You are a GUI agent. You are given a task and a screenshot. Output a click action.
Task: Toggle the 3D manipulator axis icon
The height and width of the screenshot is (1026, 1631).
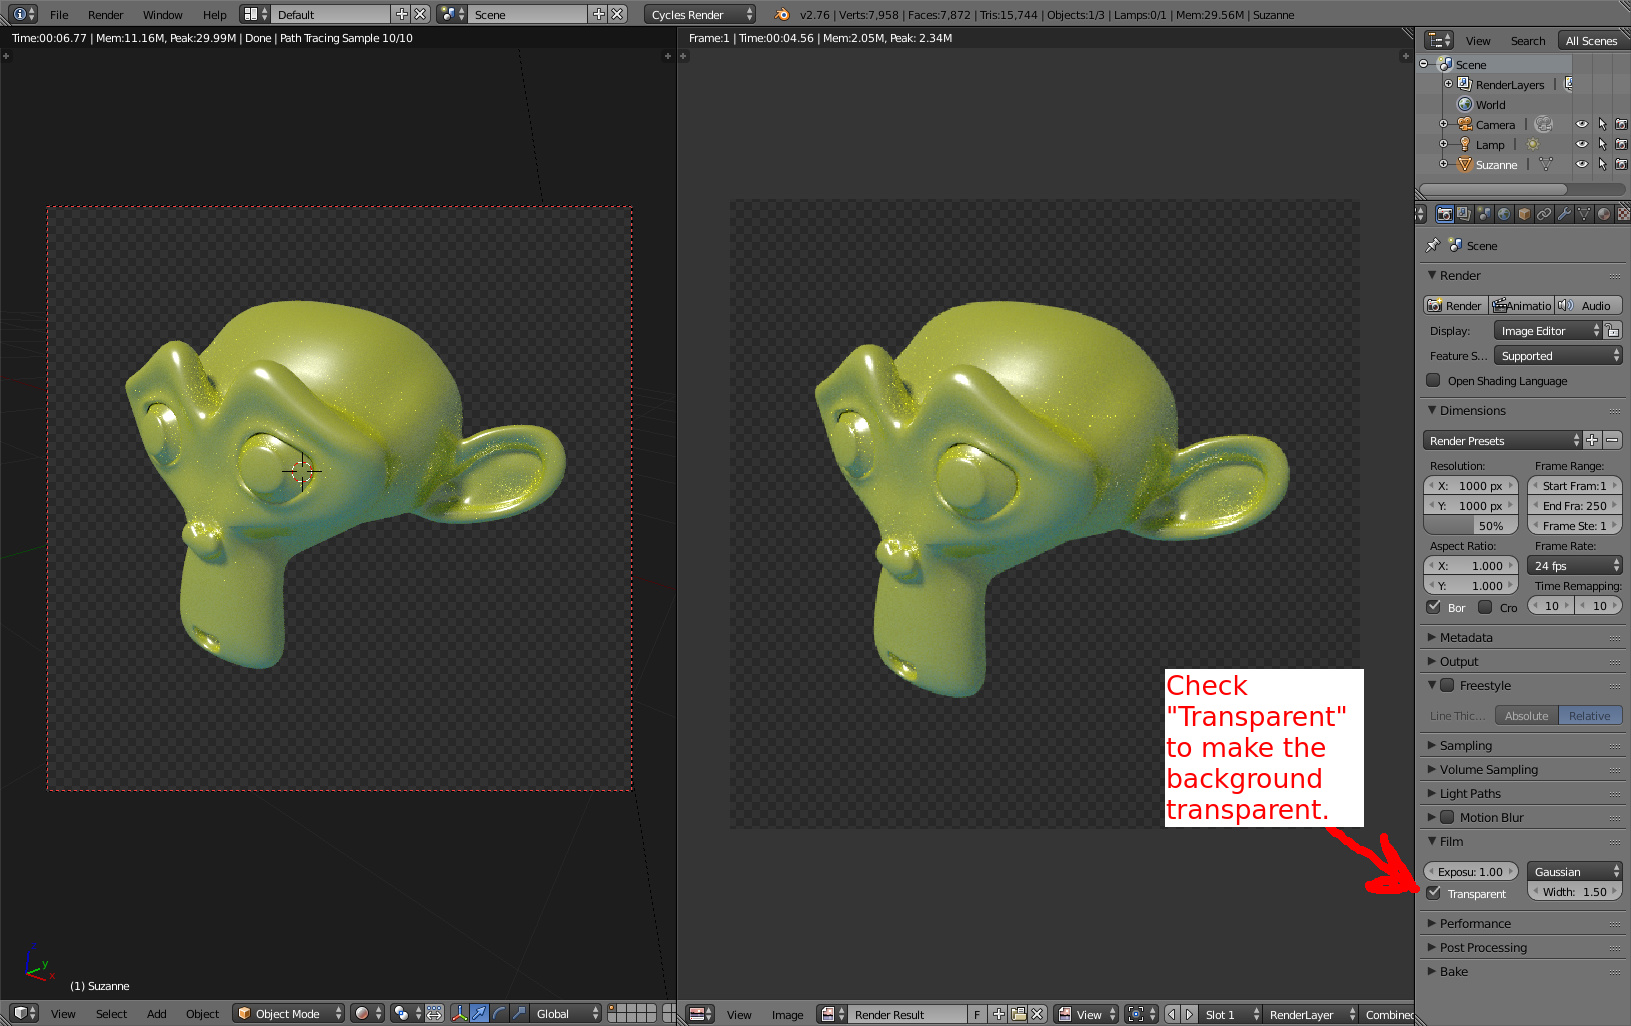[x=460, y=1013]
